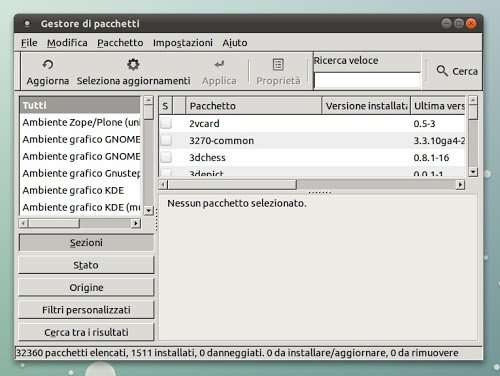Click package list scroll left arrow

[163, 184]
